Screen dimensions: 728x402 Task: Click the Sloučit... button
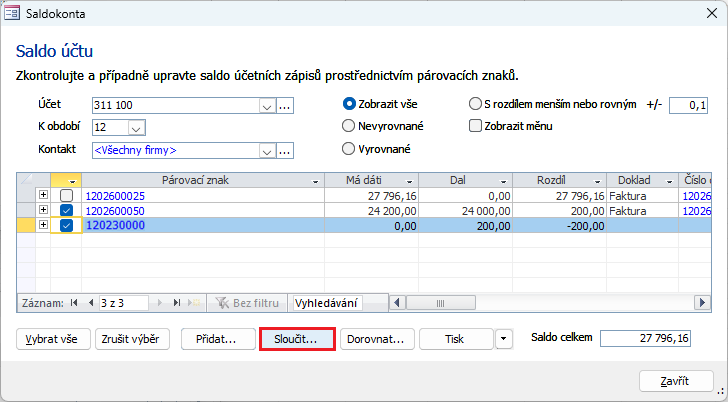pos(297,339)
